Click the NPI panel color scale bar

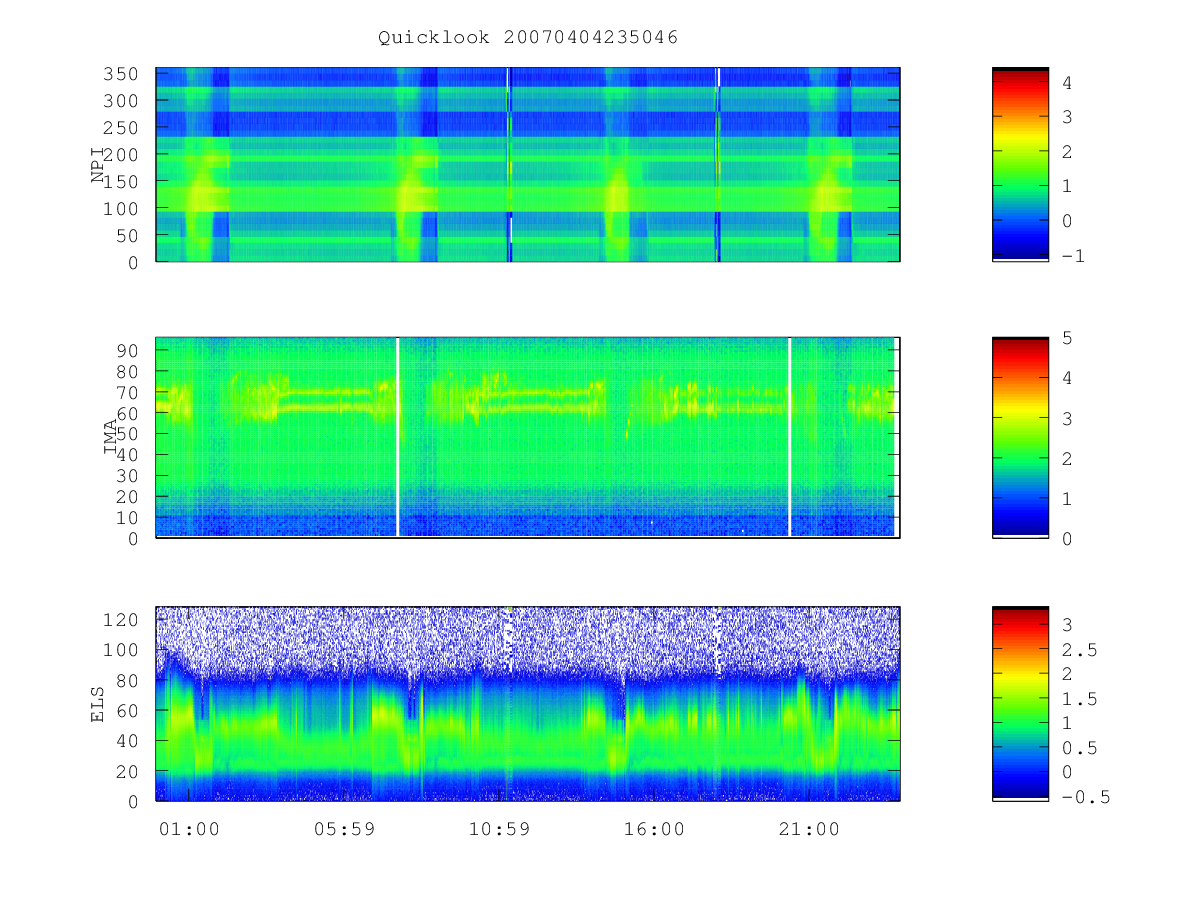point(1020,164)
